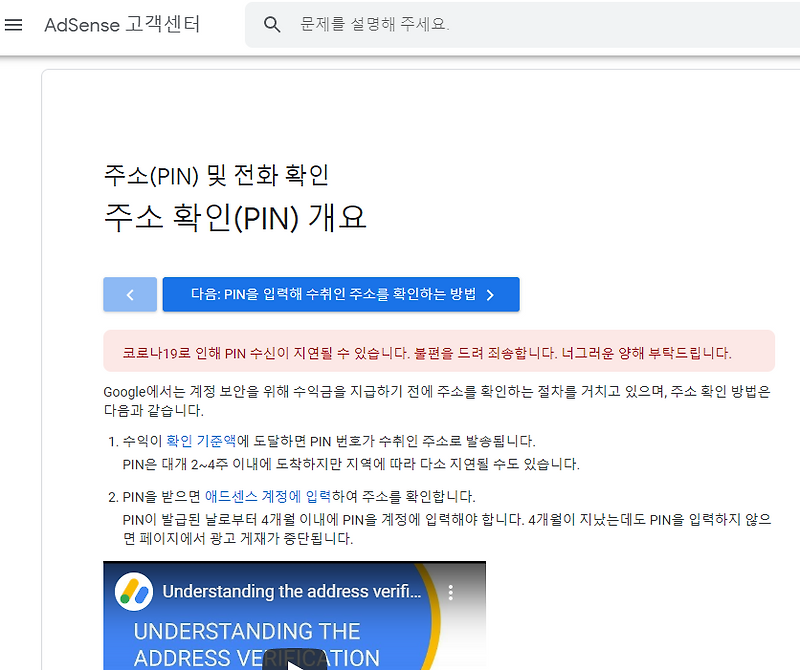Open the hamburger main menu

coord(14,24)
